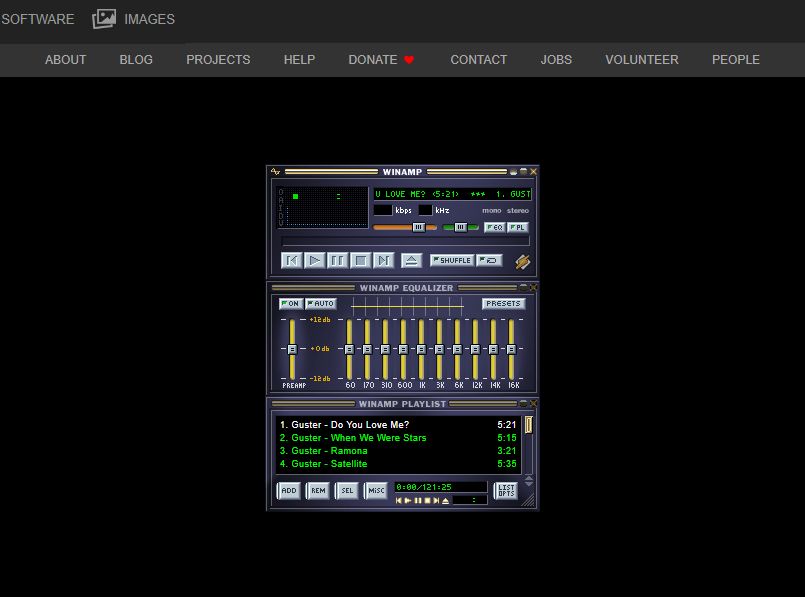
Task: Open the ABOUT menu item
Action: (65, 60)
